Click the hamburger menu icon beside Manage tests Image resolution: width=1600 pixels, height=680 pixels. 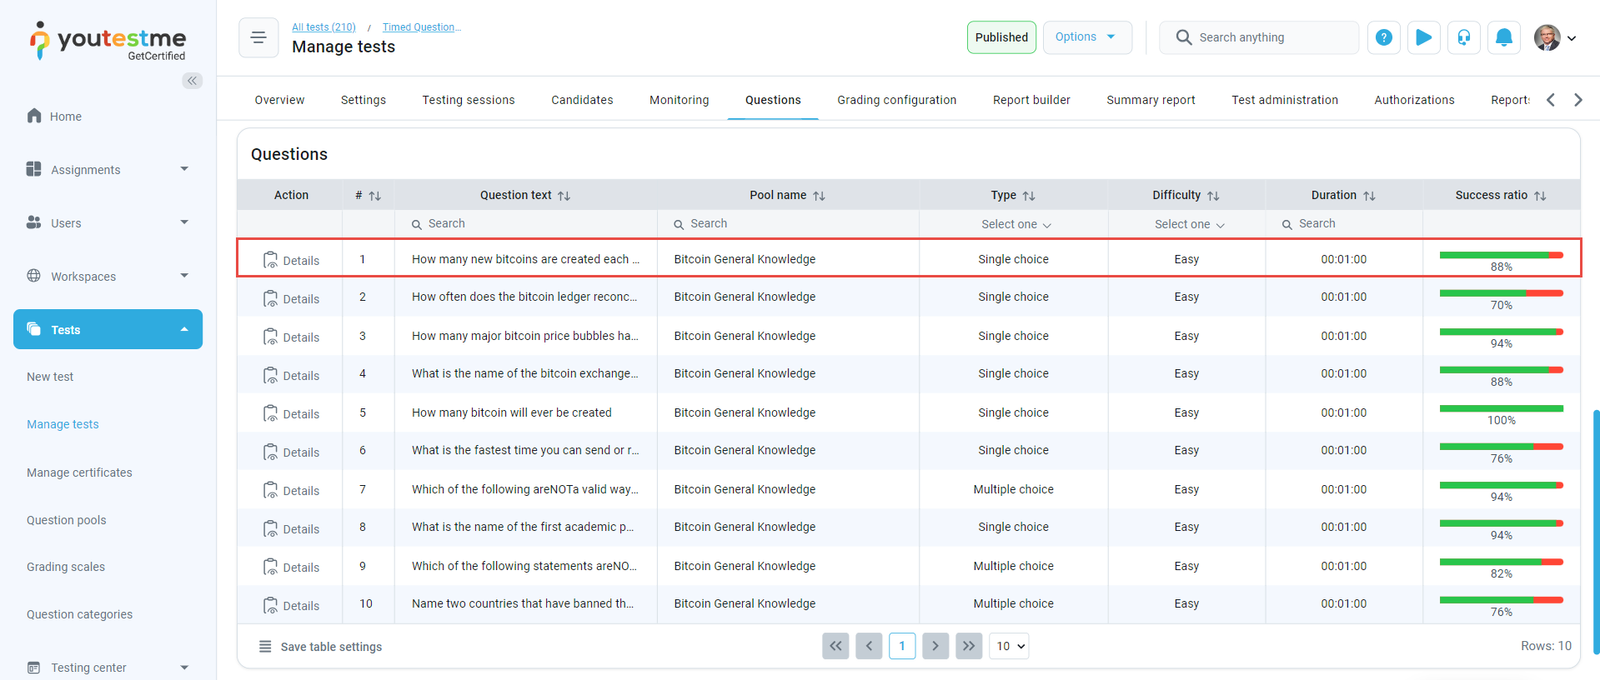(258, 38)
